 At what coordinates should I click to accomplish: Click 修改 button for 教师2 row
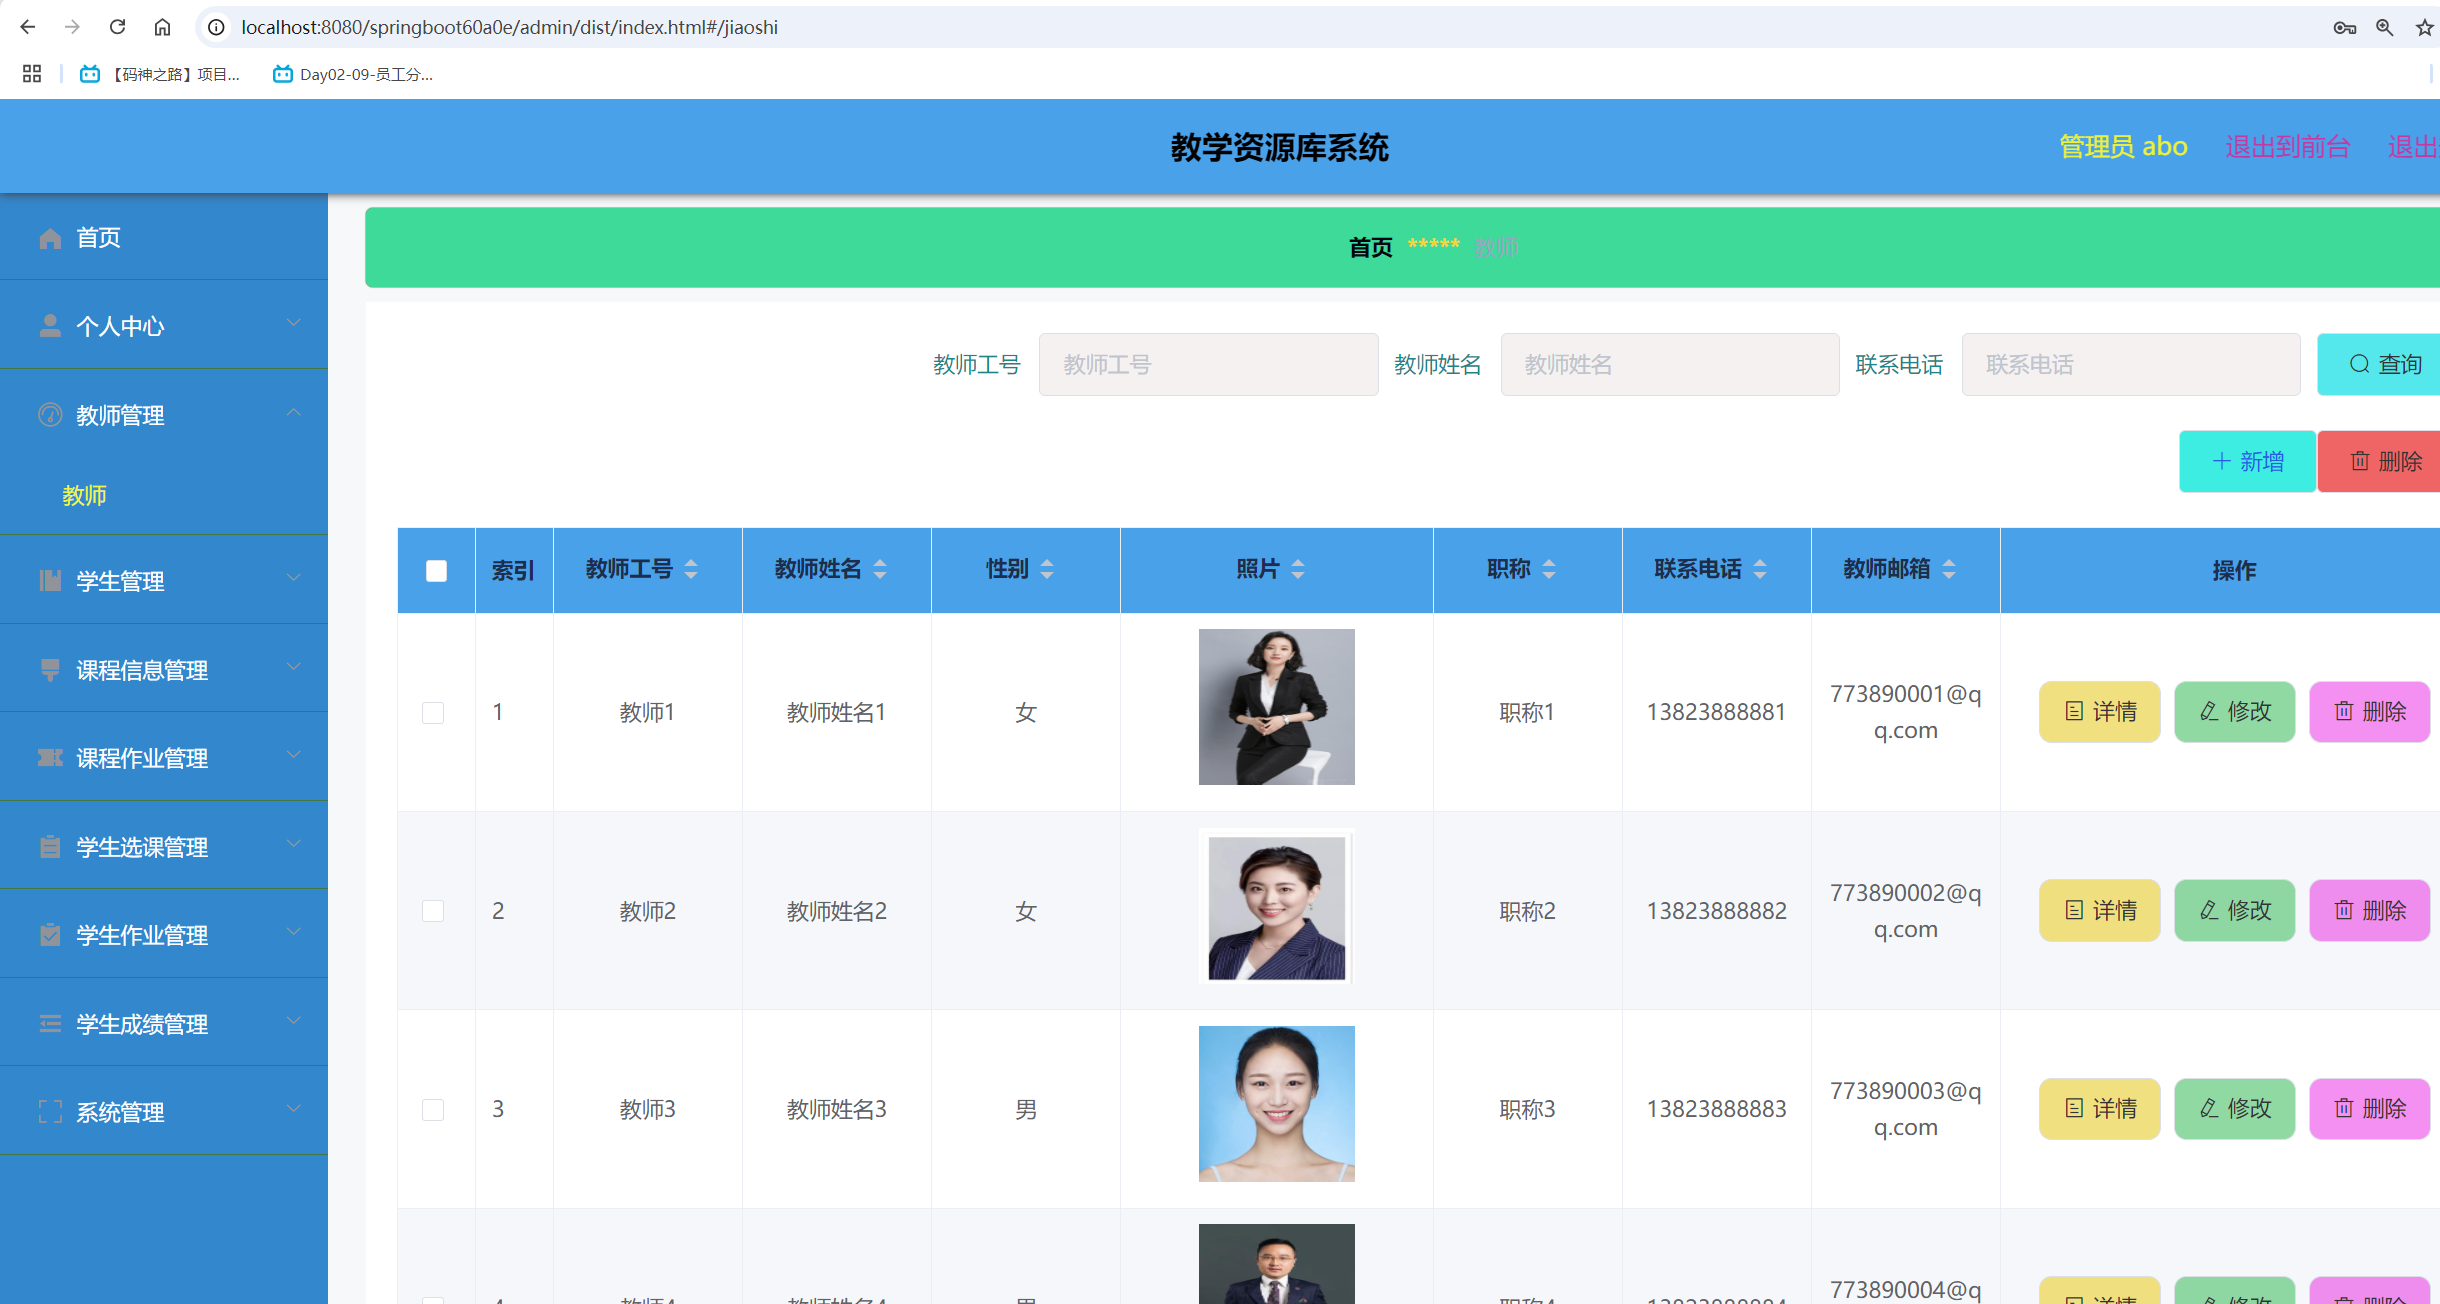pyautogui.click(x=2234, y=910)
